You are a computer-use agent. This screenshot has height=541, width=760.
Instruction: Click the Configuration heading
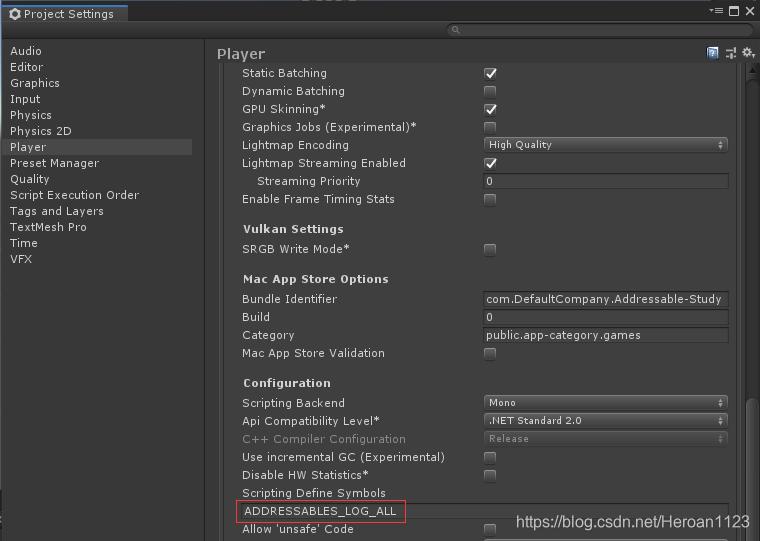pos(287,383)
